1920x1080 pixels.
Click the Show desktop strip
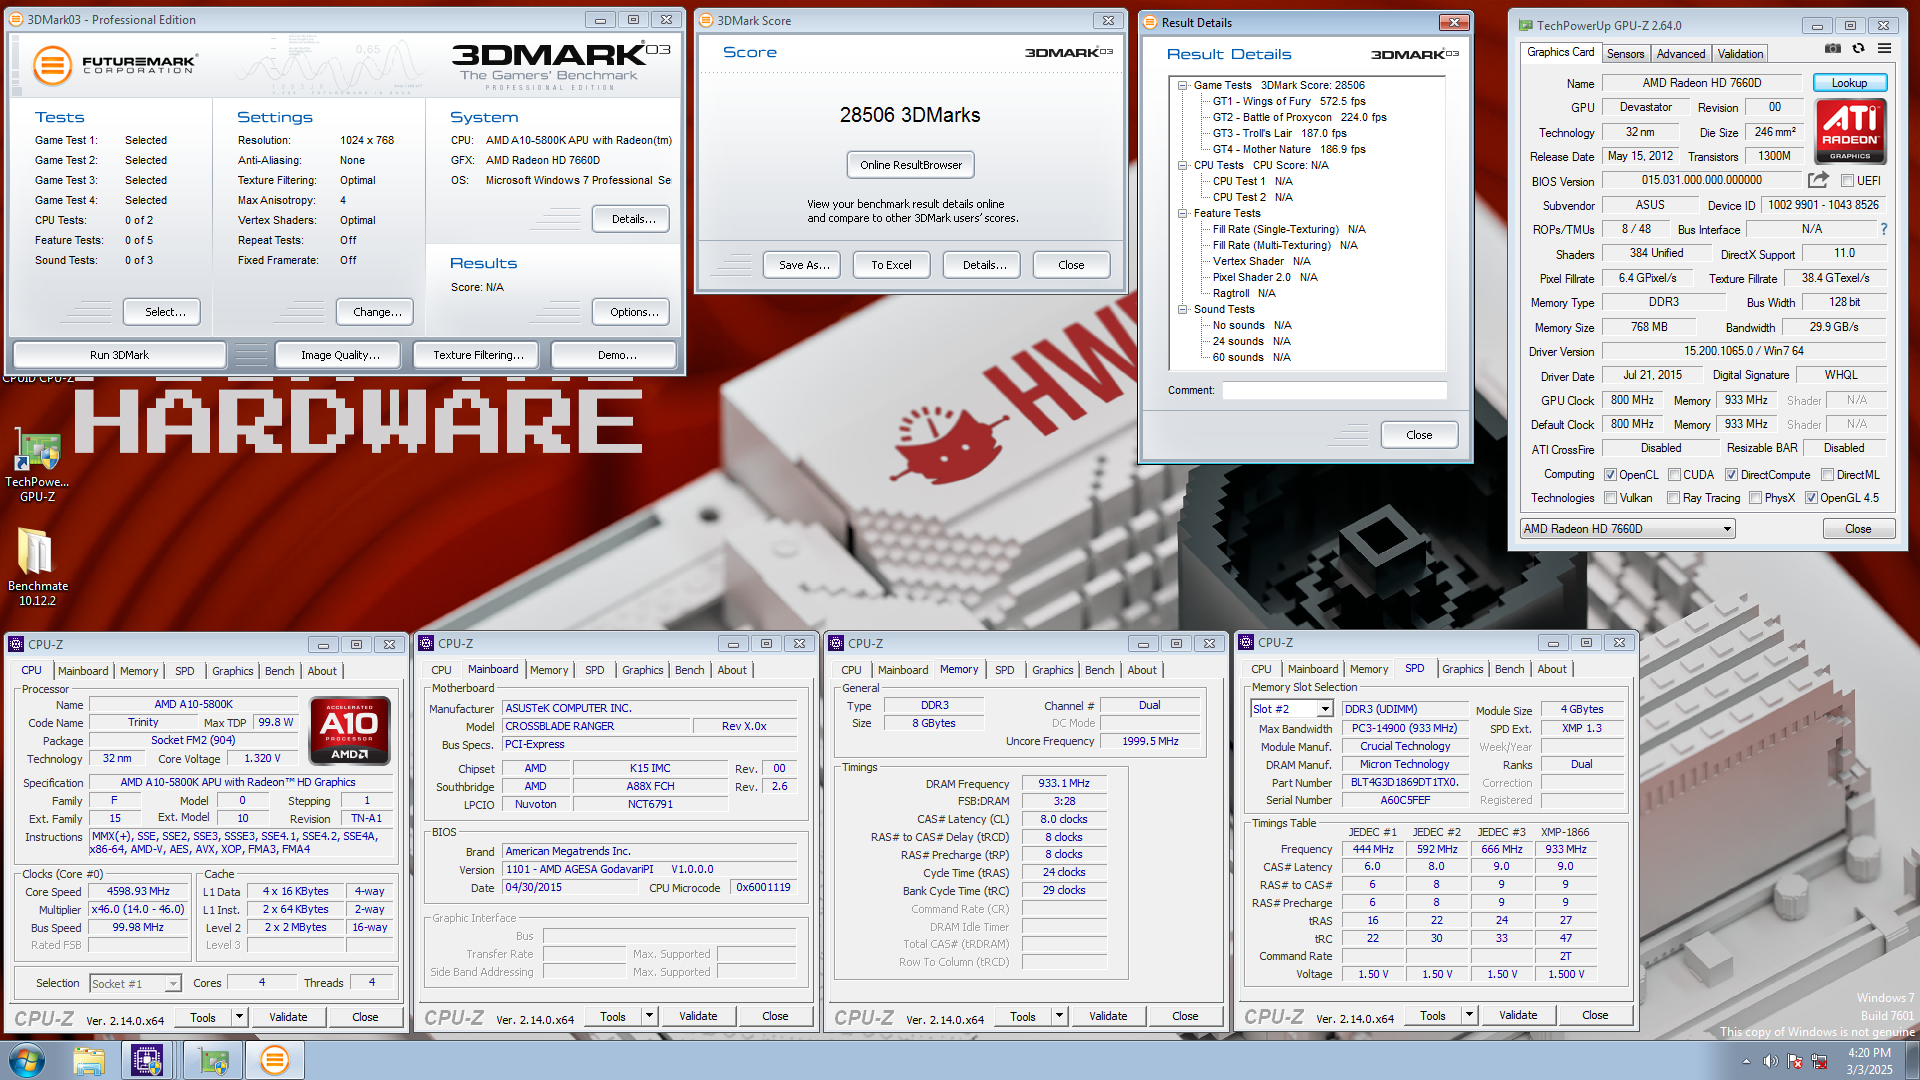pyautogui.click(x=1912, y=1060)
